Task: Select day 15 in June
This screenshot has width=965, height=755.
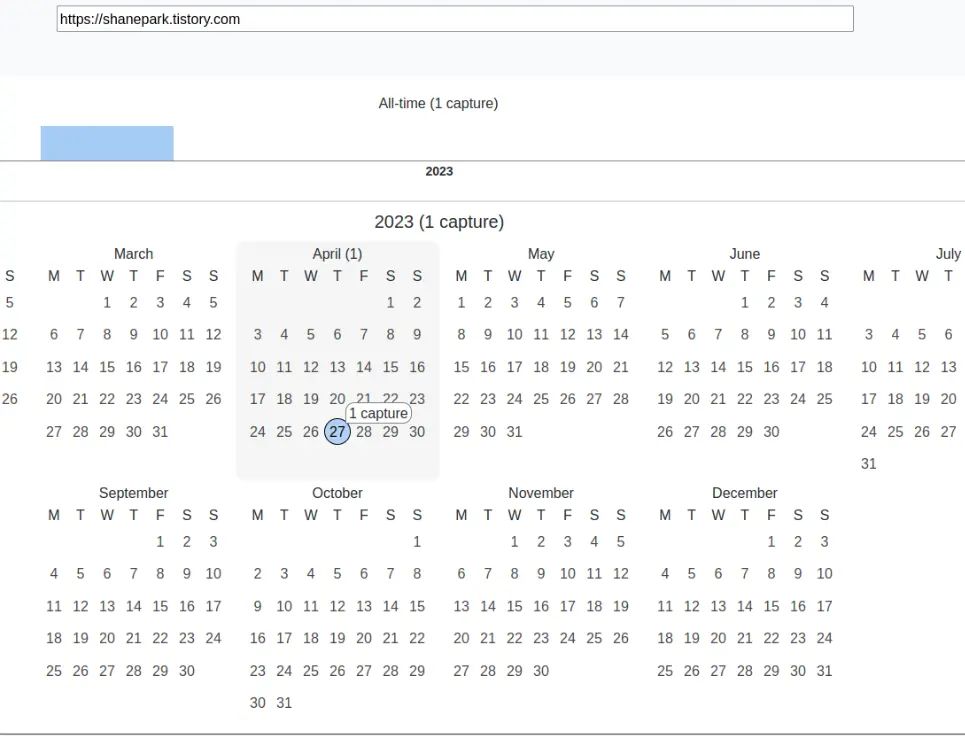Action: click(x=745, y=367)
